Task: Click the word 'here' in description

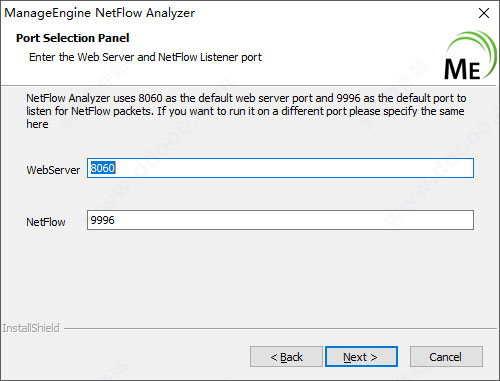Action: pyautogui.click(x=37, y=124)
